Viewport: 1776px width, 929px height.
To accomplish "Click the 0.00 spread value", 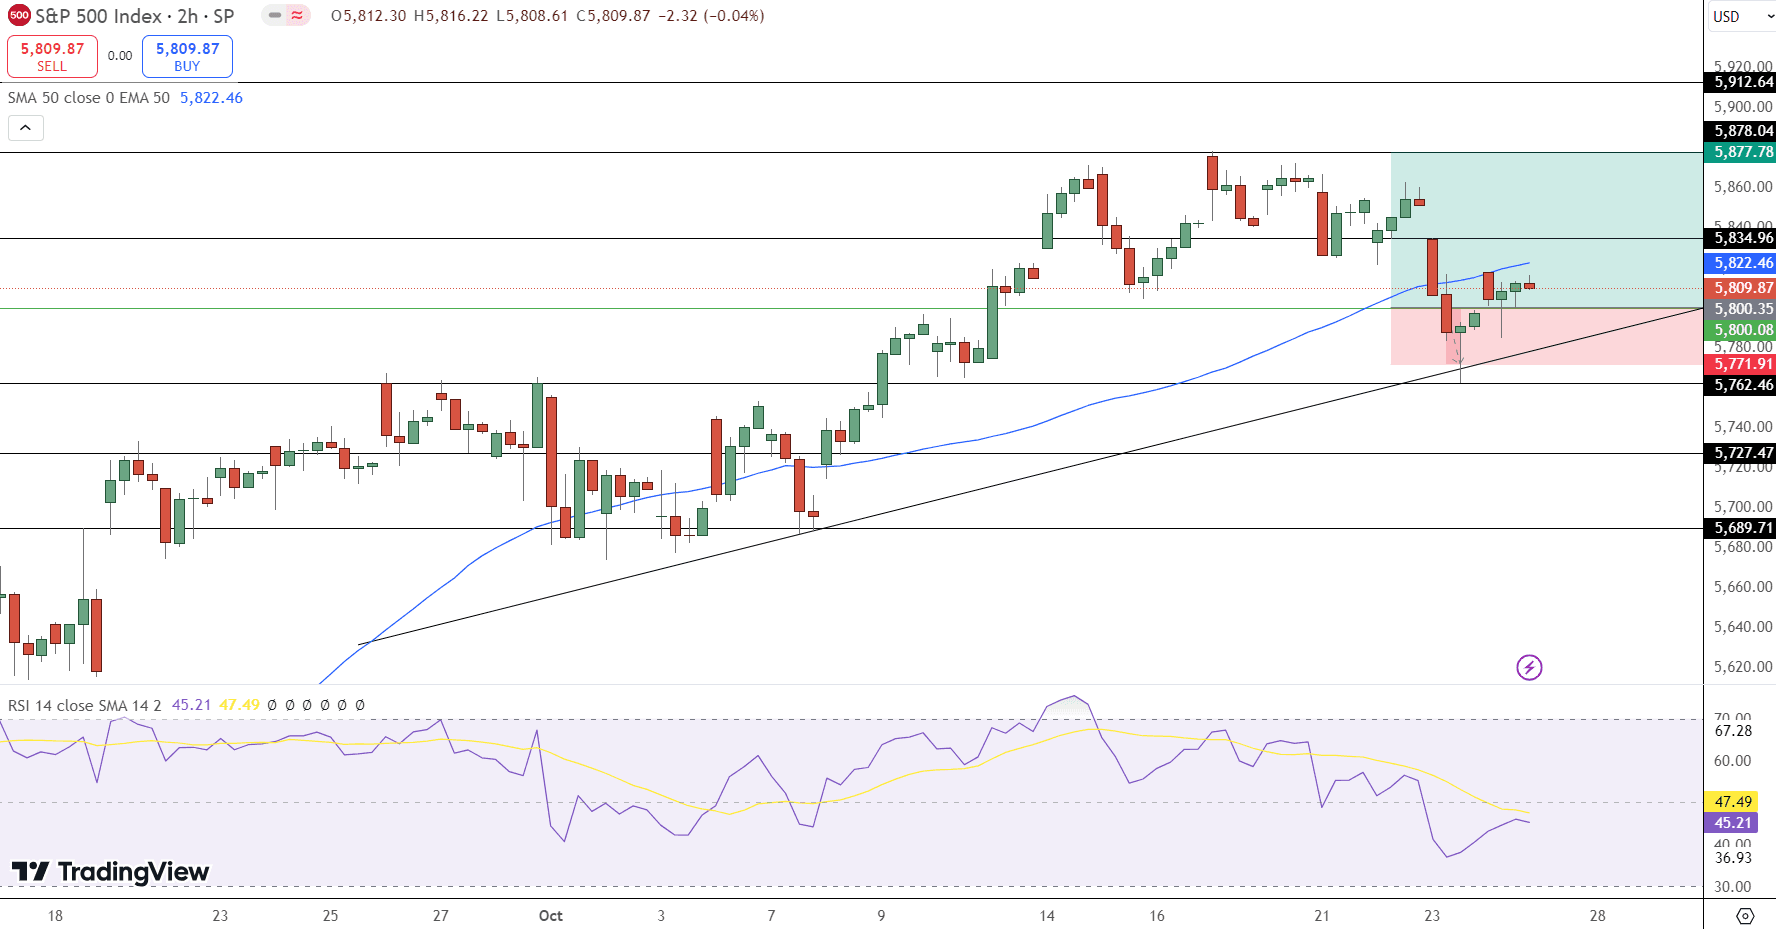I will pyautogui.click(x=120, y=56).
